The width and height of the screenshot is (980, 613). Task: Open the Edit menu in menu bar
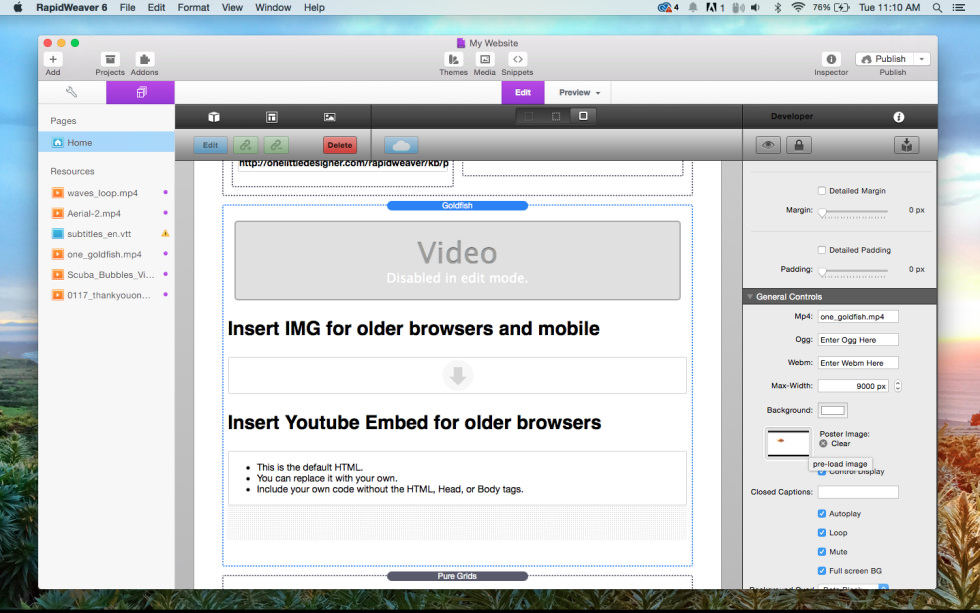[156, 7]
